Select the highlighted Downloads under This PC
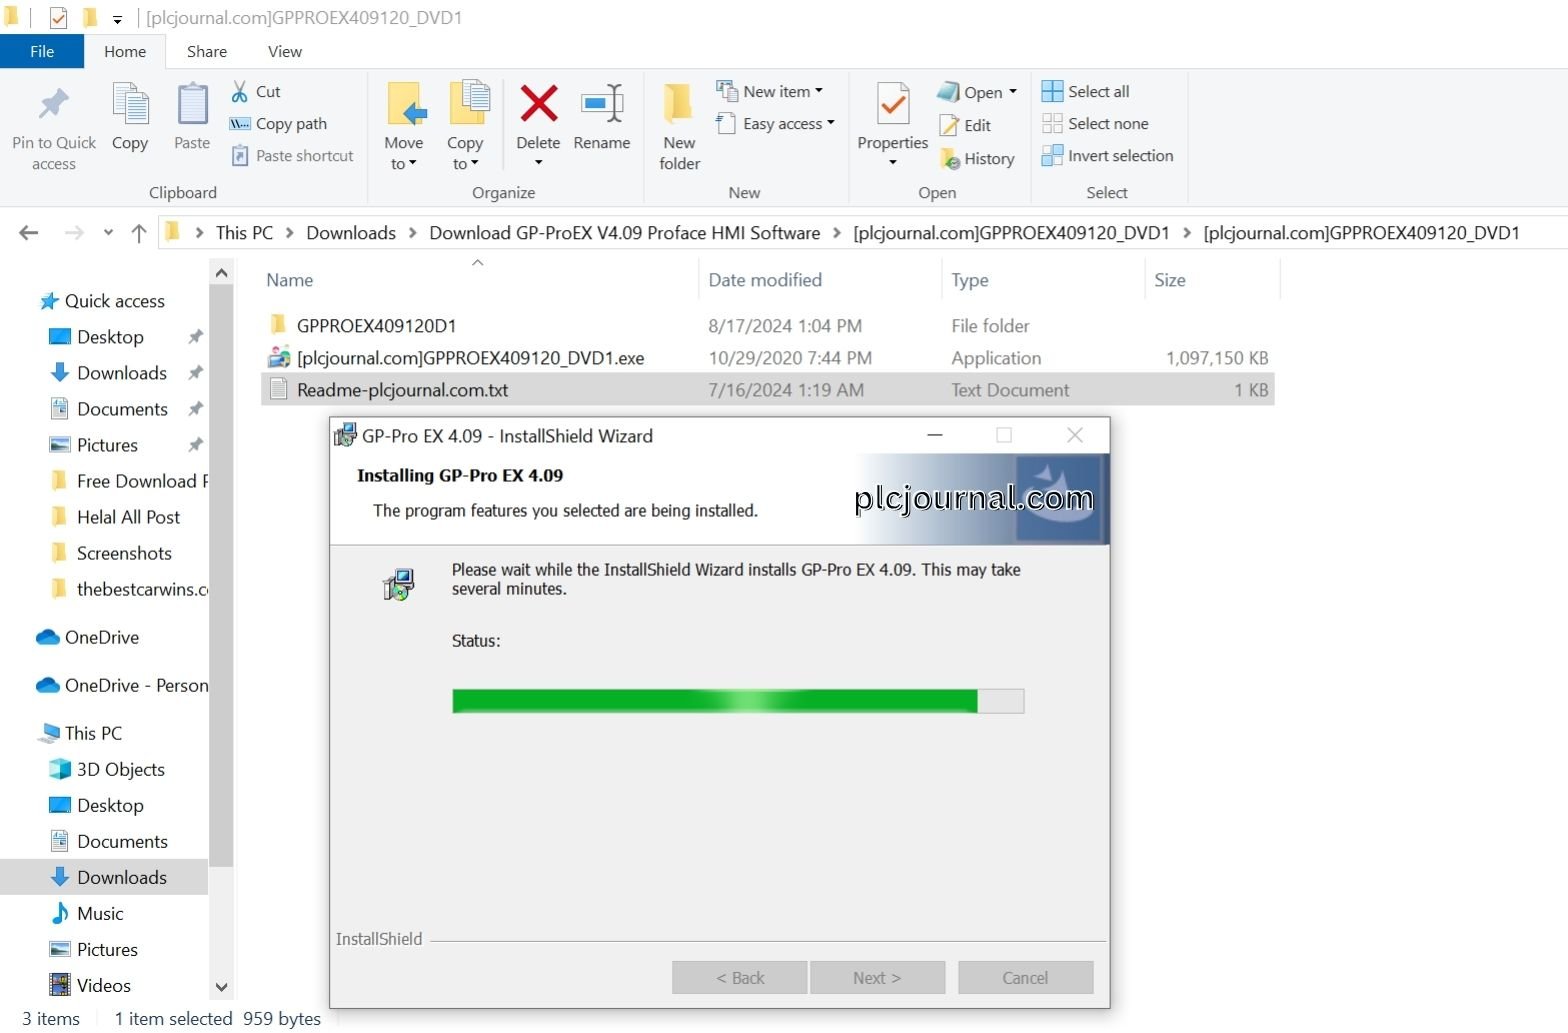Viewport: 1568px width, 1033px height. tap(104, 878)
